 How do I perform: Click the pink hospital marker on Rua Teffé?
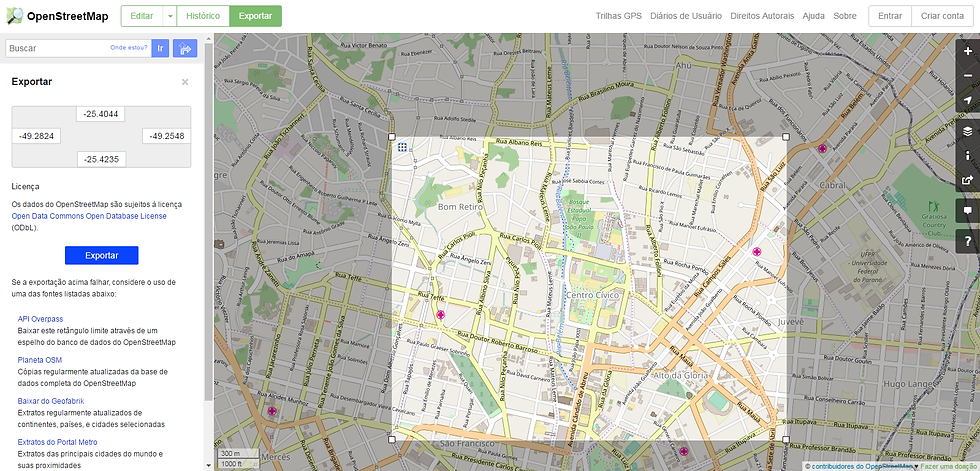[441, 315]
